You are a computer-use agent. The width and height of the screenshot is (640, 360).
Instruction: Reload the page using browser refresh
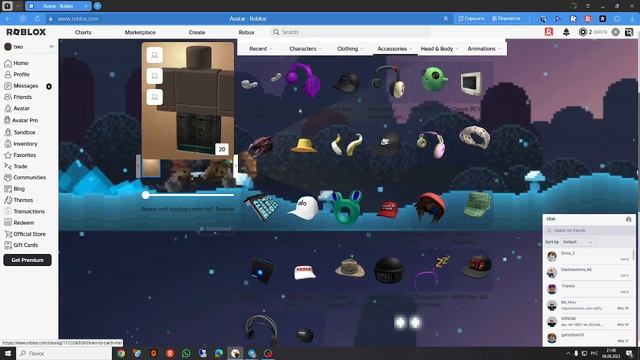[x=37, y=19]
